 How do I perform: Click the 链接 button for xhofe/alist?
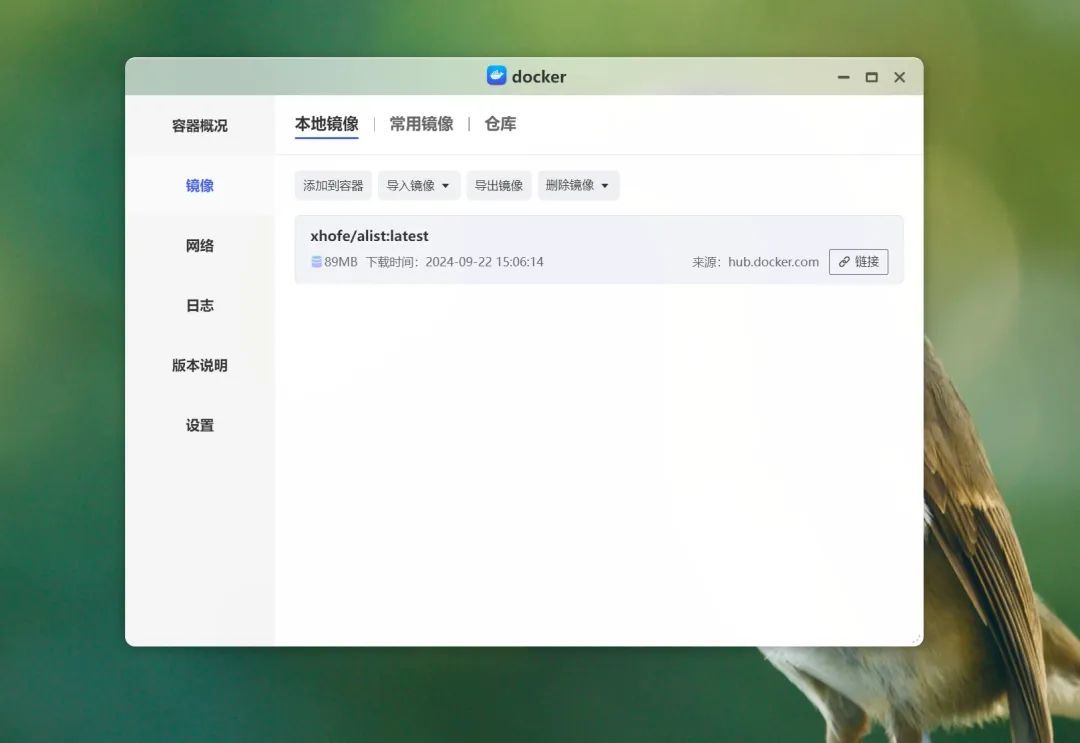[859, 262]
